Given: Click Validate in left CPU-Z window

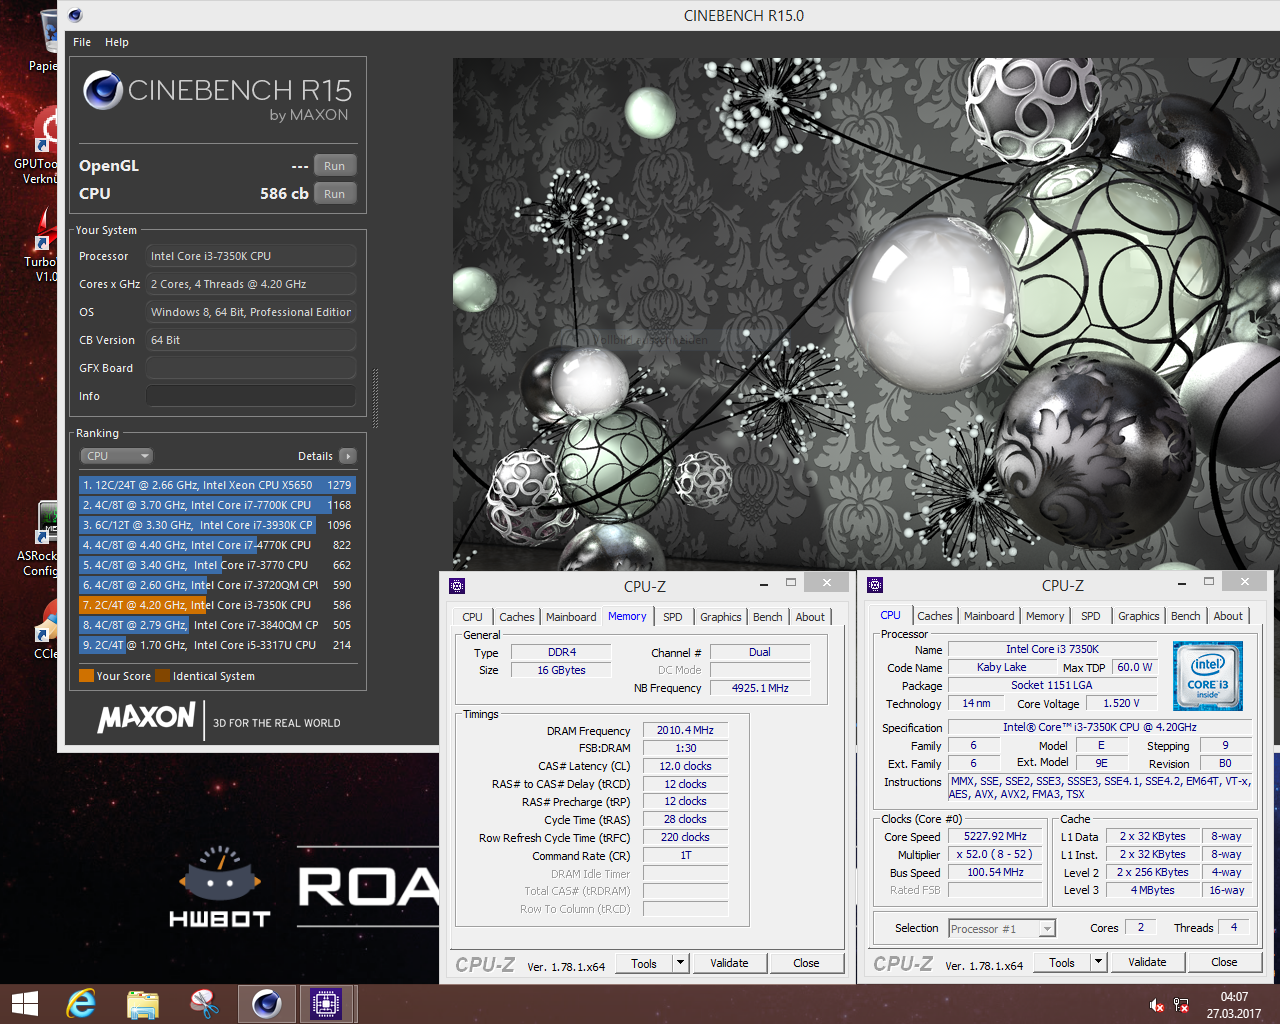Looking at the screenshot, I should point(729,963).
